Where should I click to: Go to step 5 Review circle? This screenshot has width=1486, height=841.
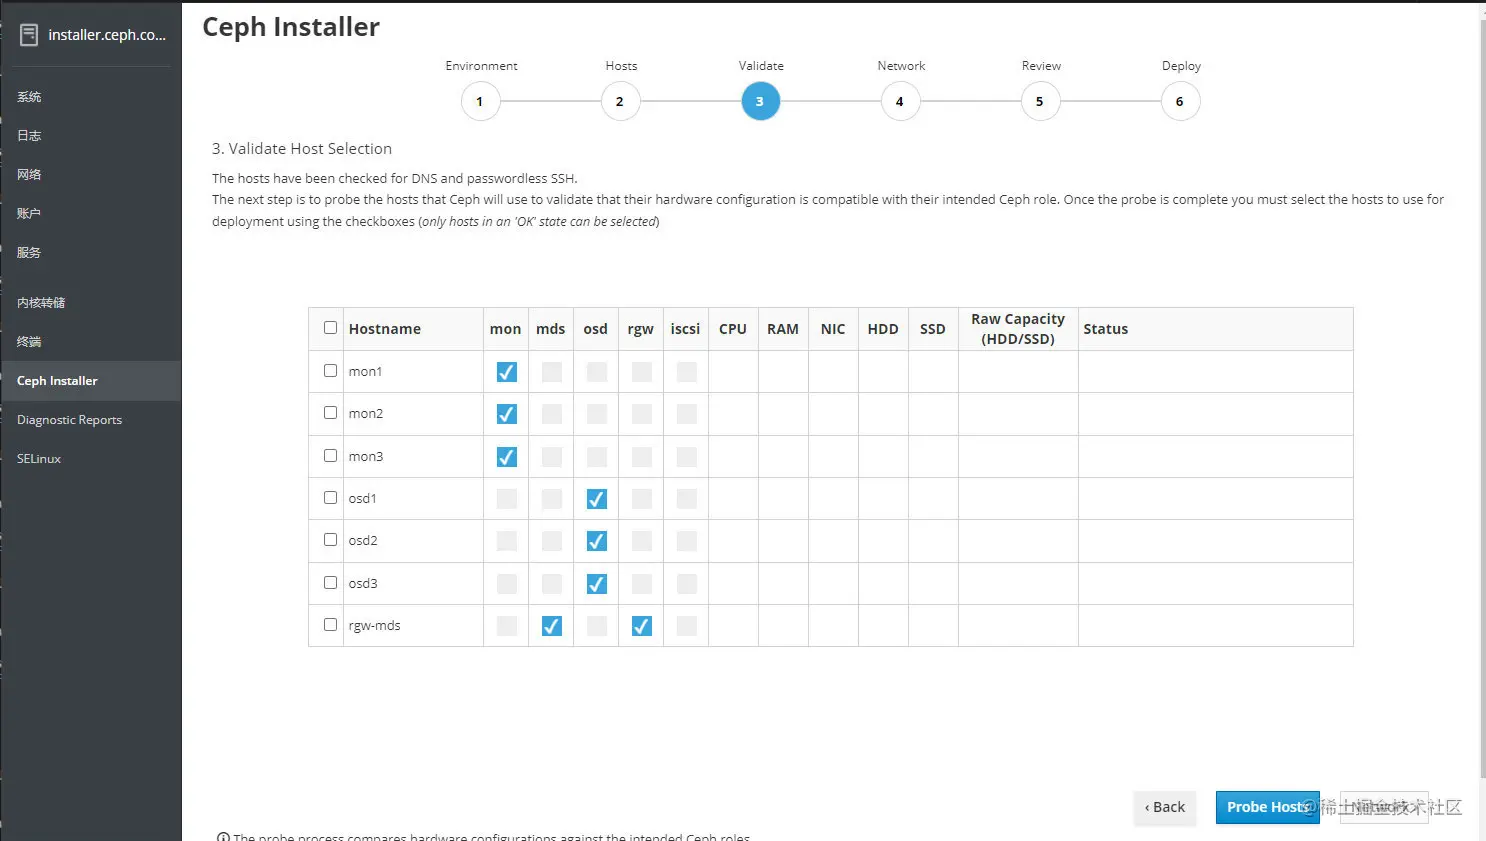tap(1040, 101)
